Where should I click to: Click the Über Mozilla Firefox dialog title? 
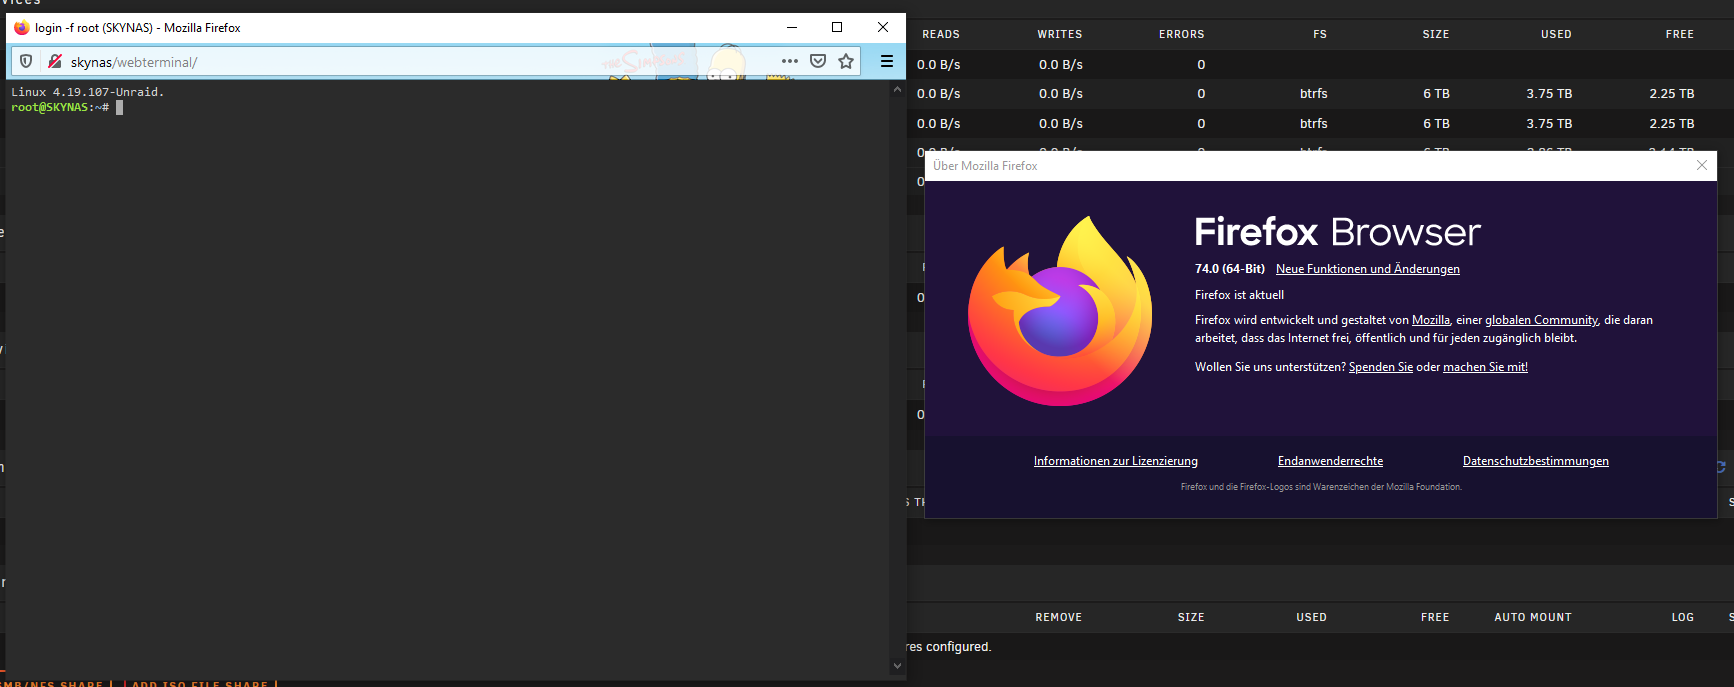[985, 166]
